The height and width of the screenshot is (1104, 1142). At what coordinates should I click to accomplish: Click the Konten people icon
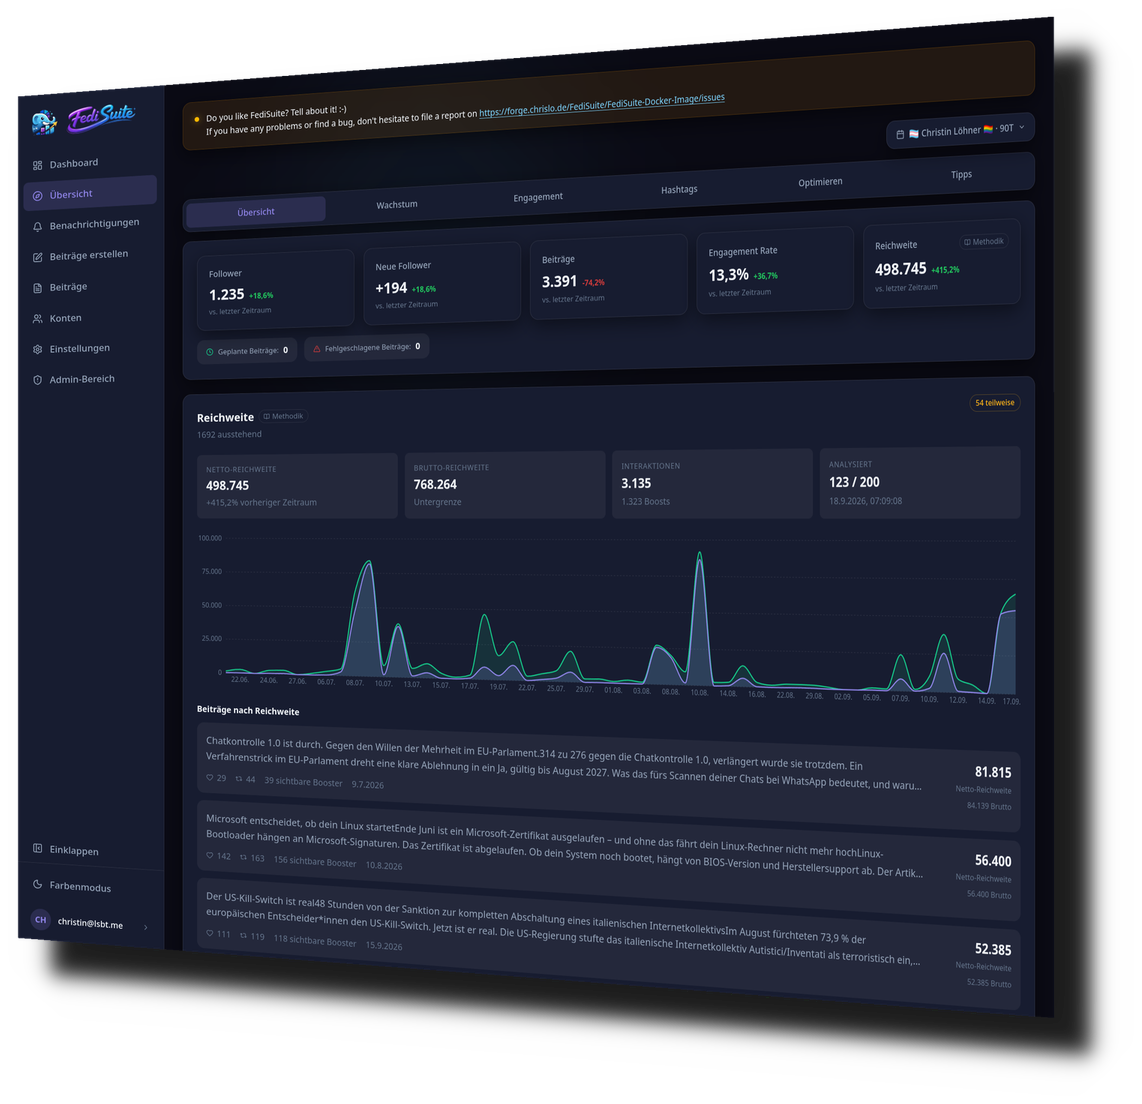[37, 318]
